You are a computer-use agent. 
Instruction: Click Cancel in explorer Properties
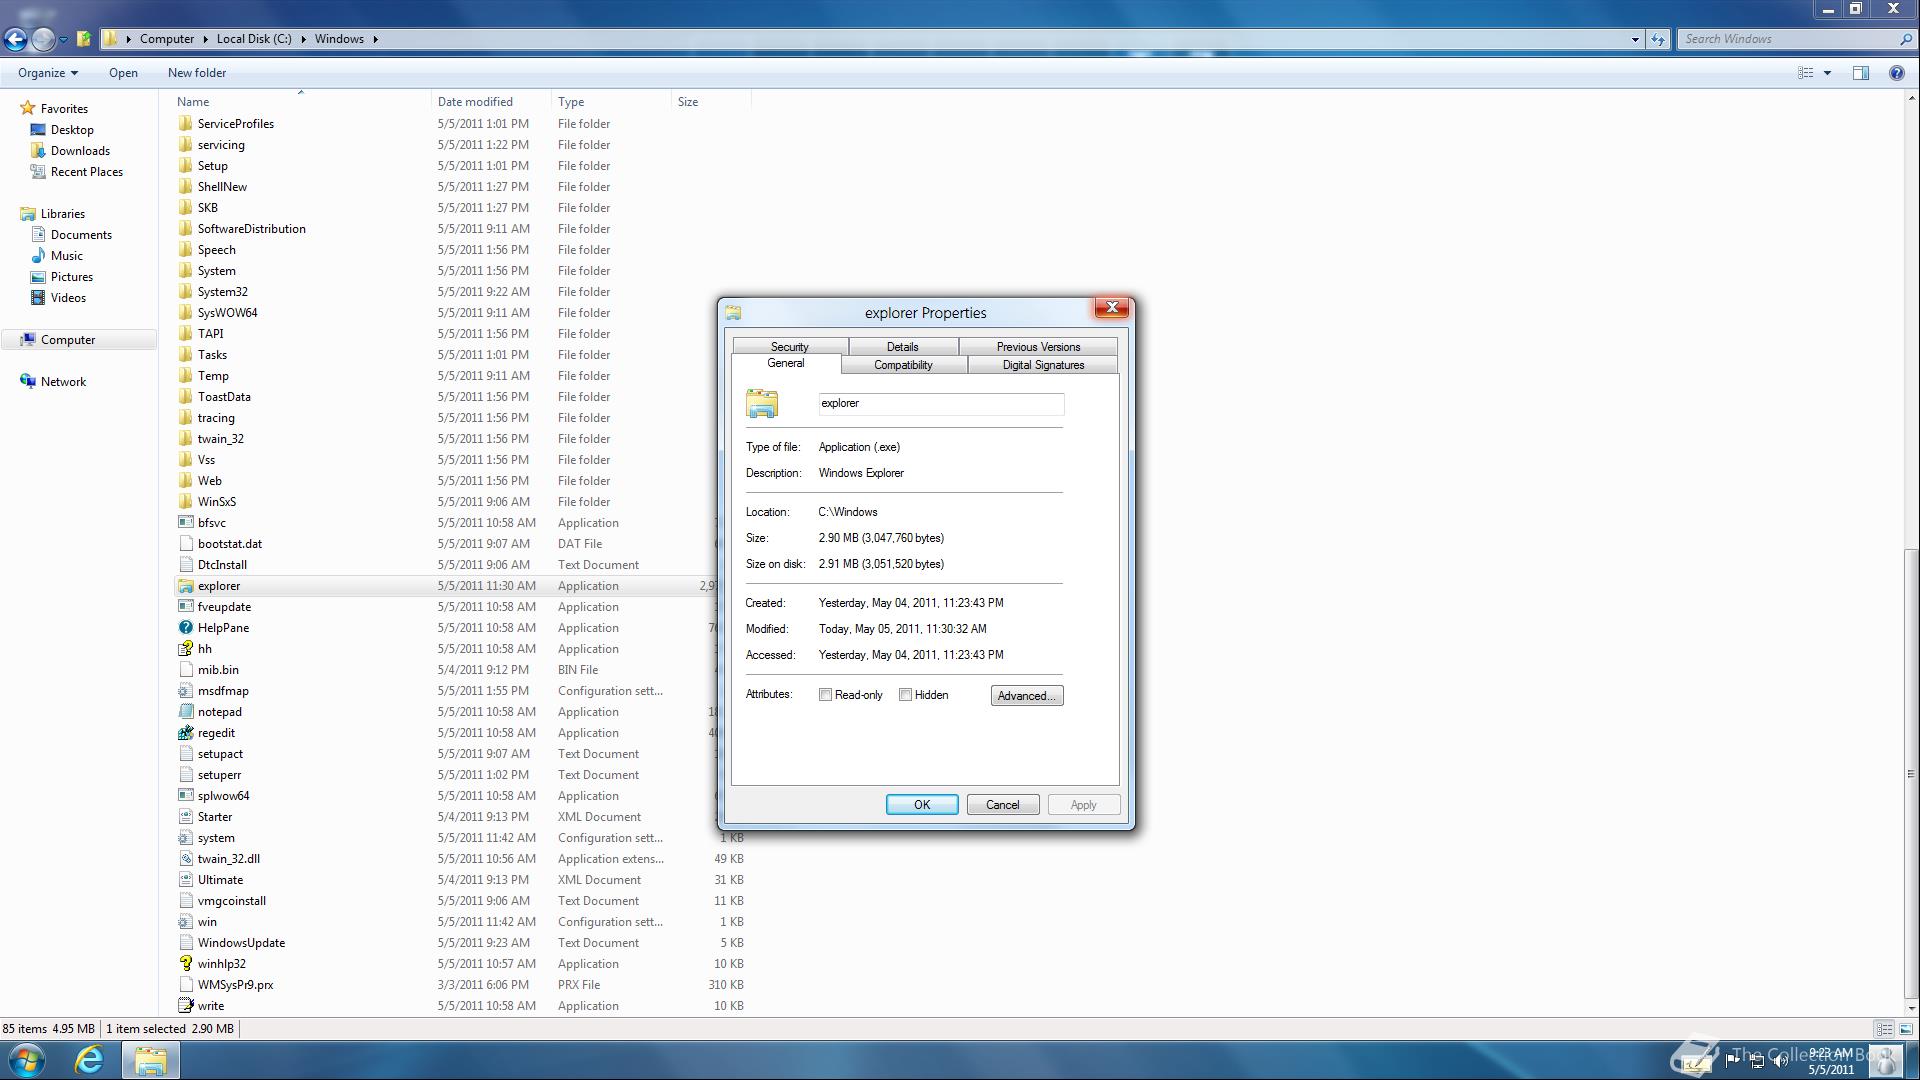pyautogui.click(x=1003, y=805)
